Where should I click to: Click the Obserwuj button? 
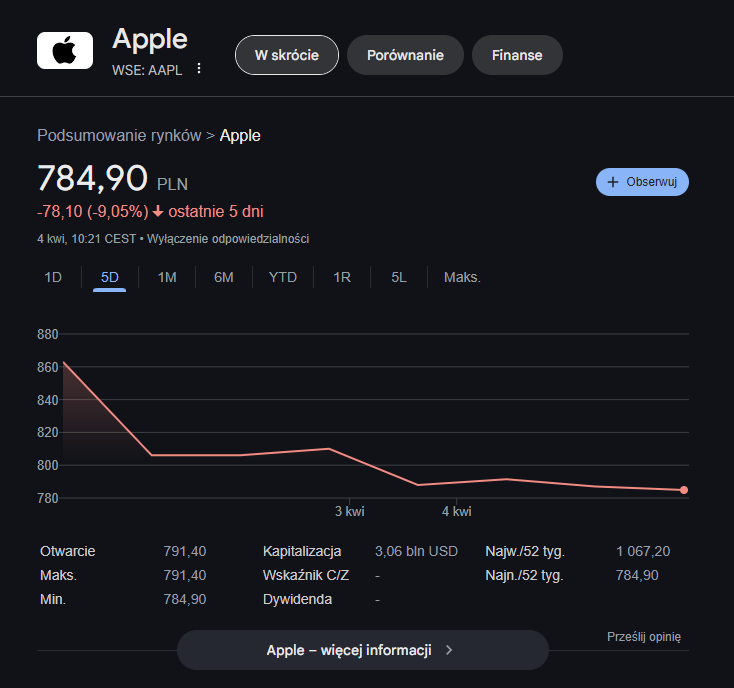(642, 182)
